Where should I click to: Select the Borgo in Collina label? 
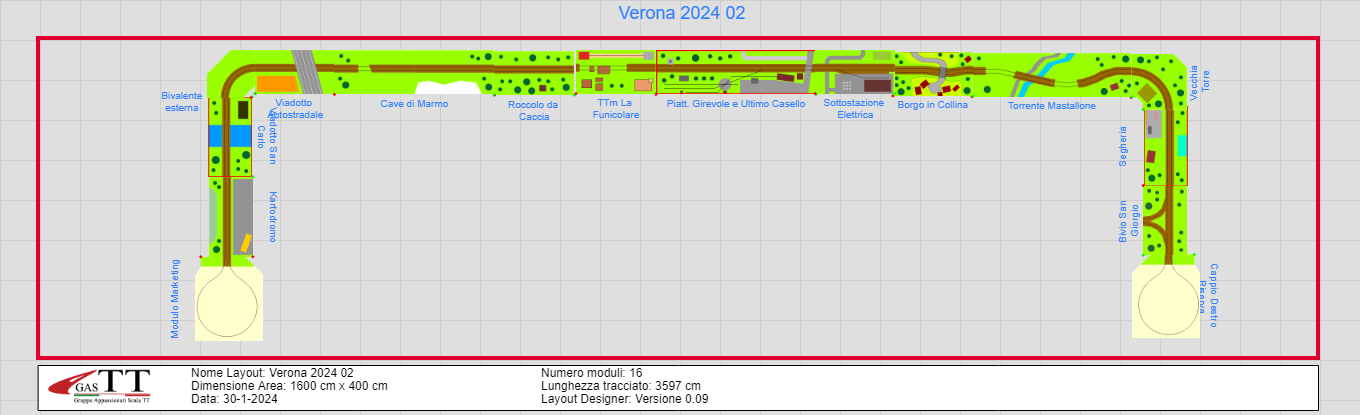(x=932, y=104)
